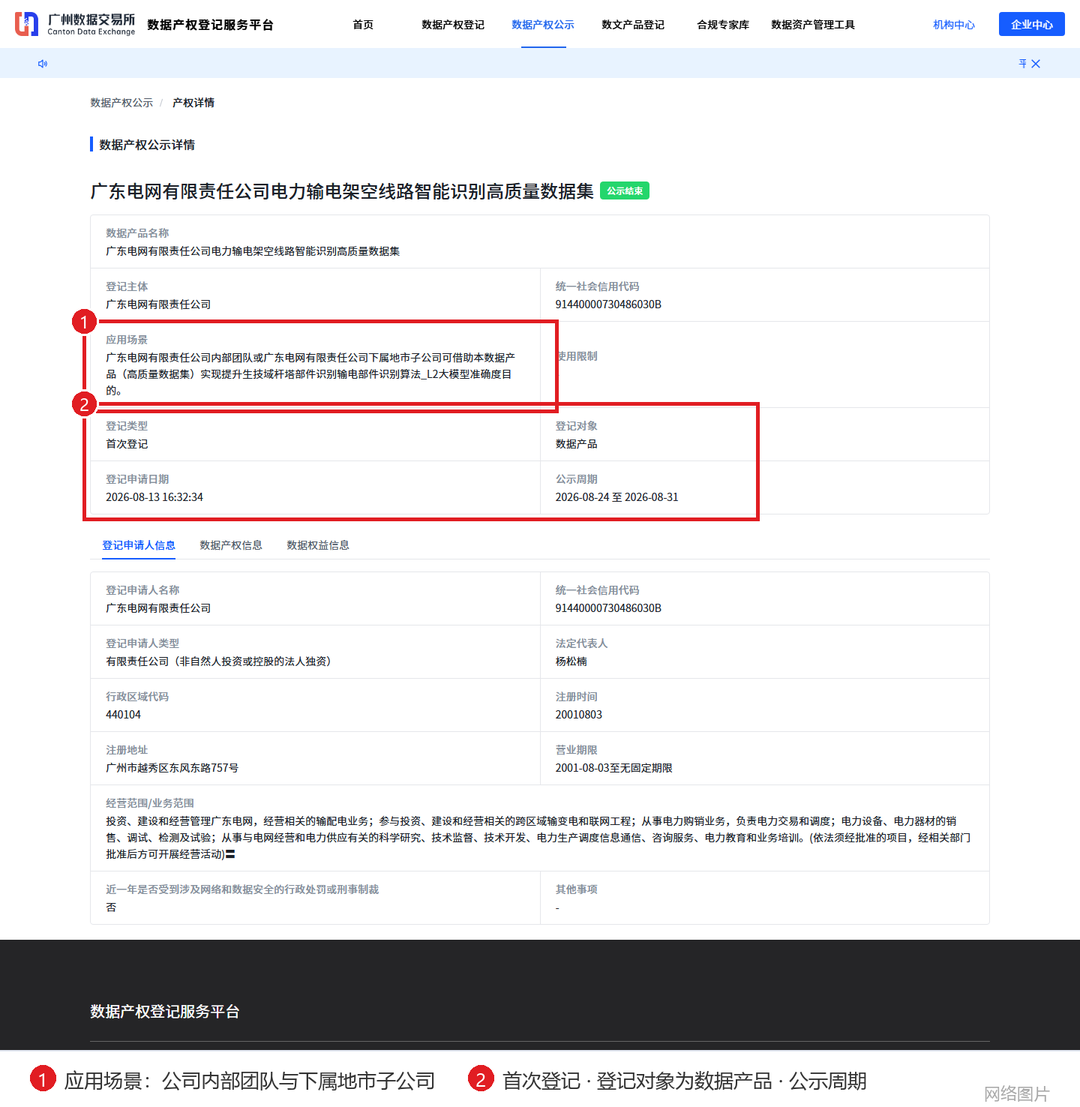Pin the announcement bar with the pin icon
The image size is (1080, 1107).
1022,64
